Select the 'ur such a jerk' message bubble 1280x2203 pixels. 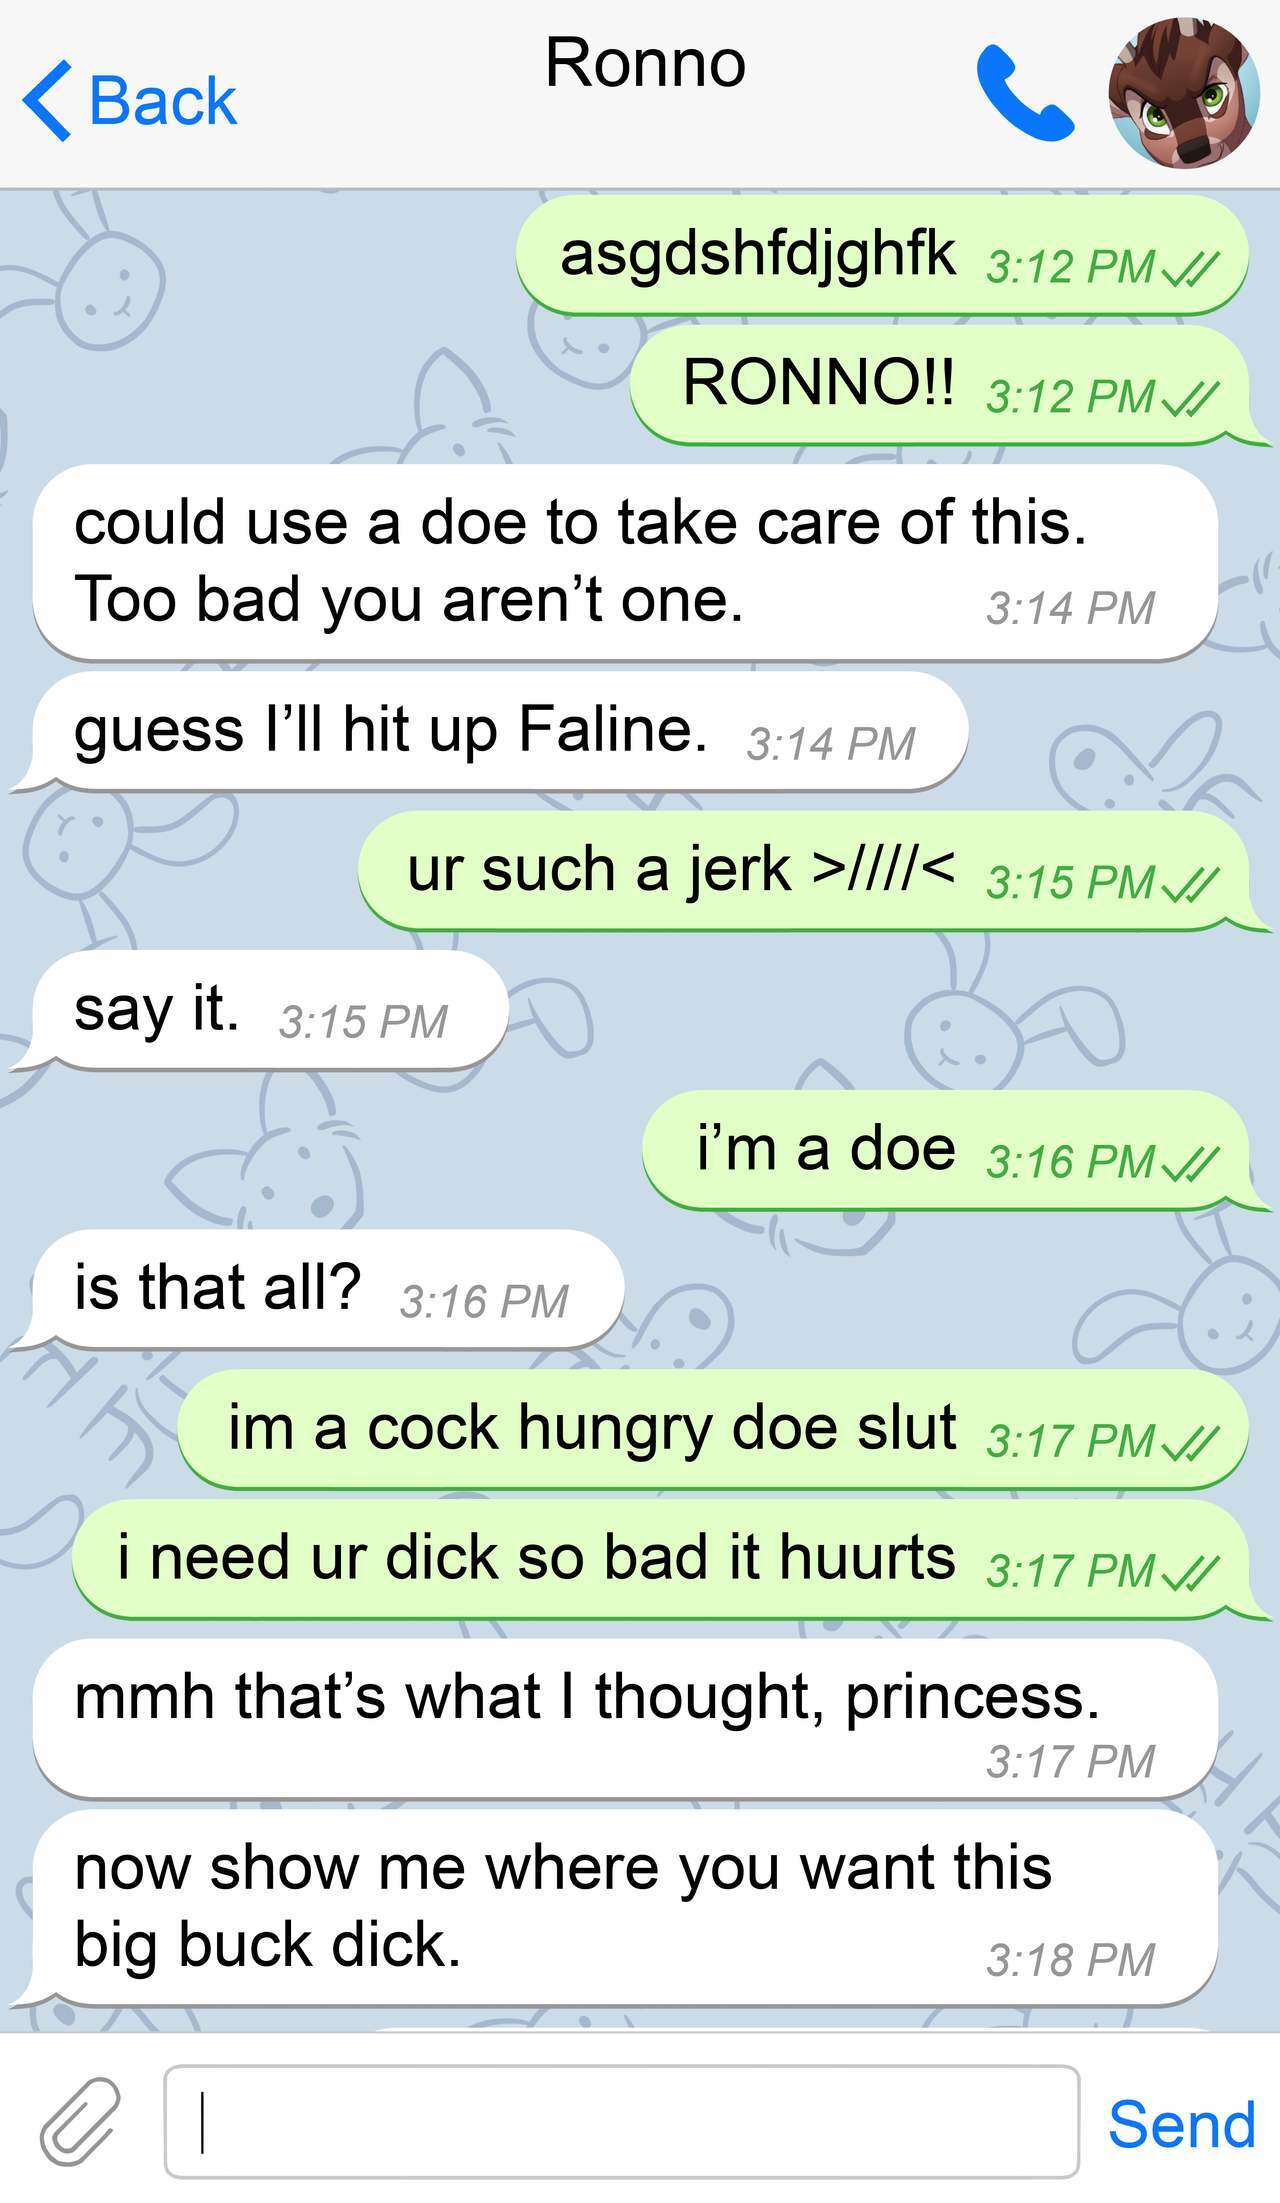pos(805,870)
